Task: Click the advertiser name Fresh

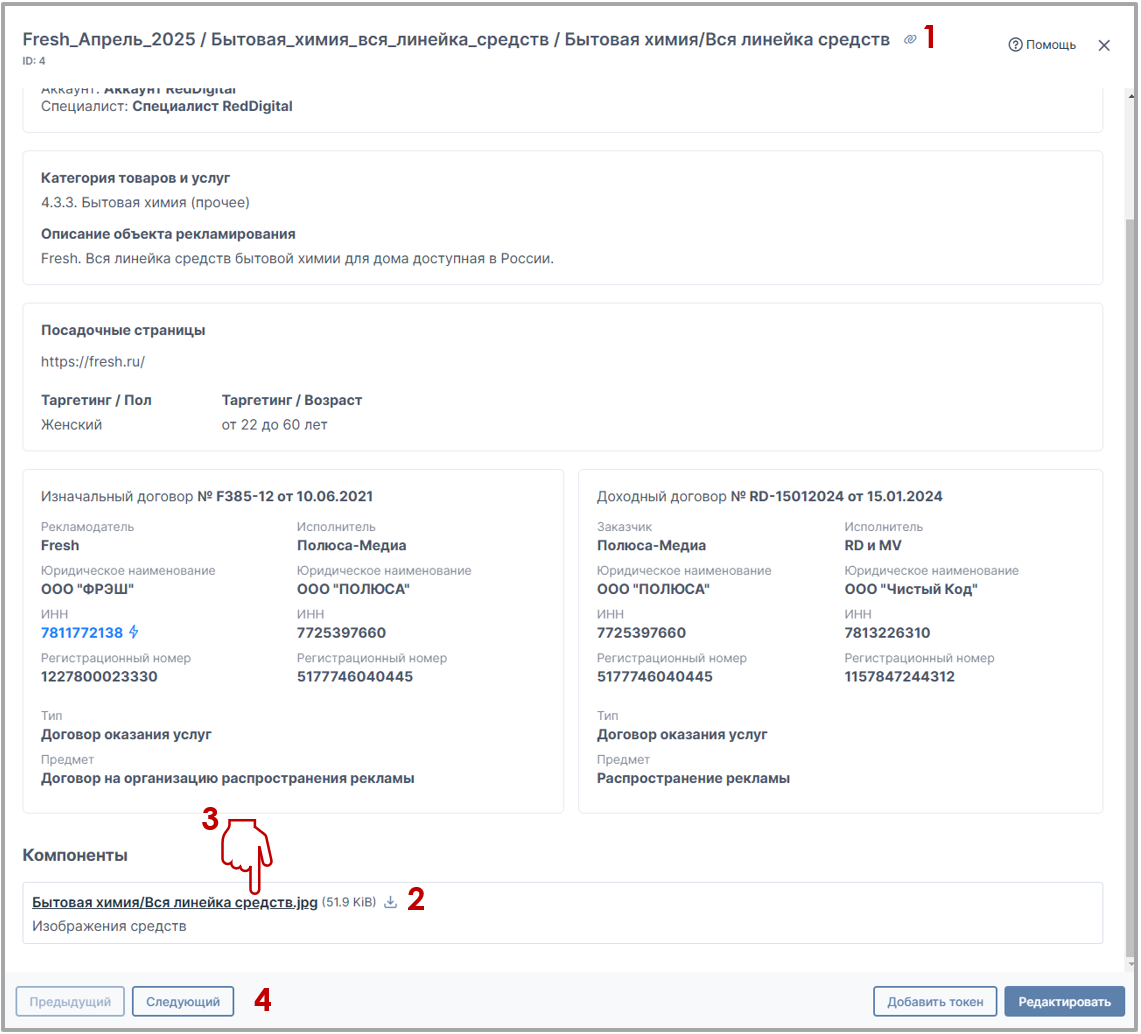Action: (60, 546)
